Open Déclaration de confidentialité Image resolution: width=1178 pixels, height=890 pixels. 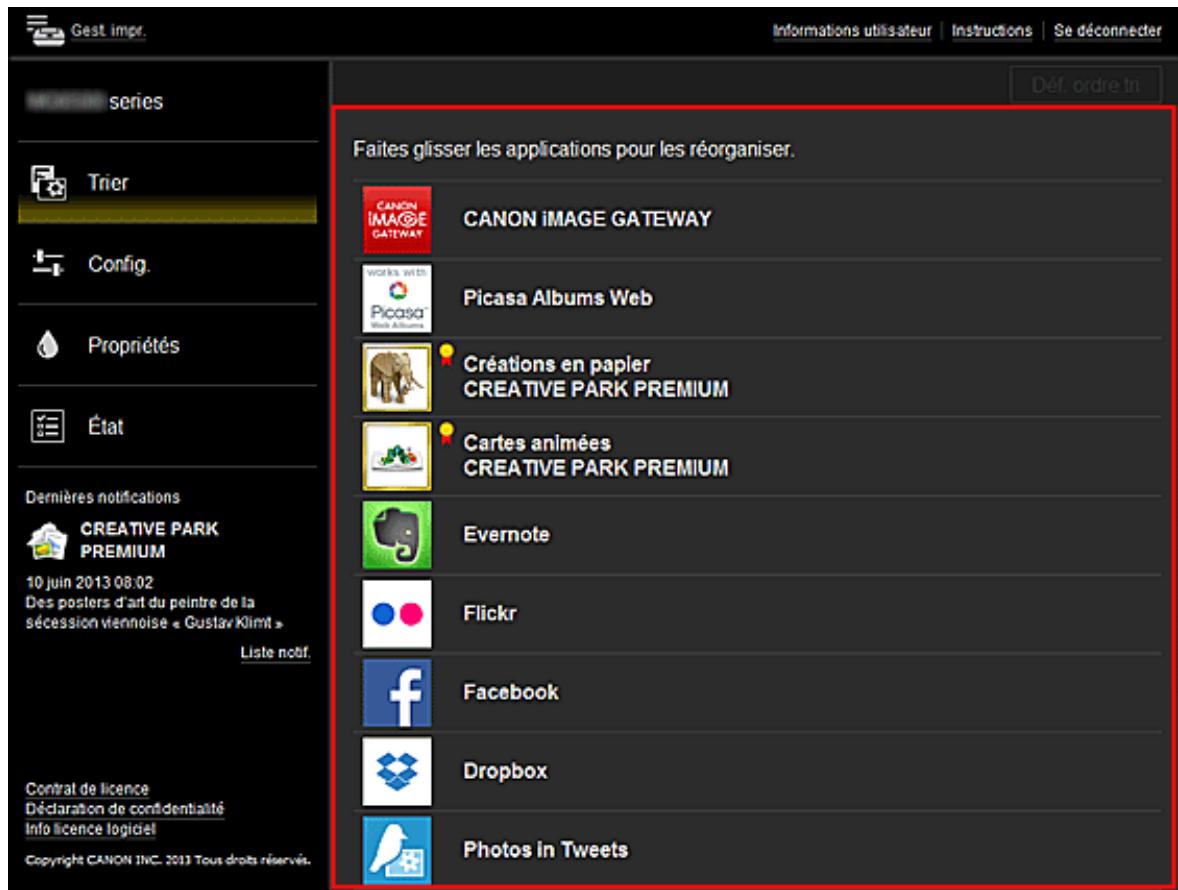coord(125,810)
